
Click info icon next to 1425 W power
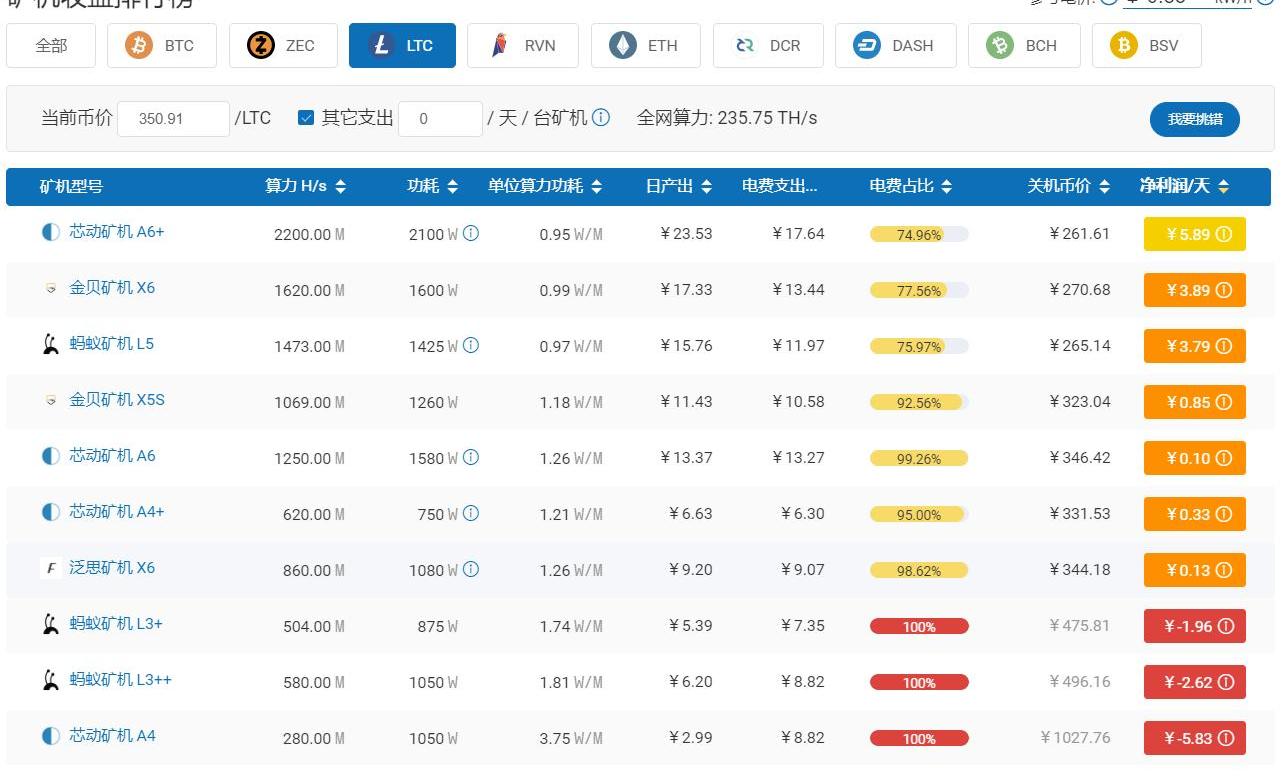click(470, 345)
